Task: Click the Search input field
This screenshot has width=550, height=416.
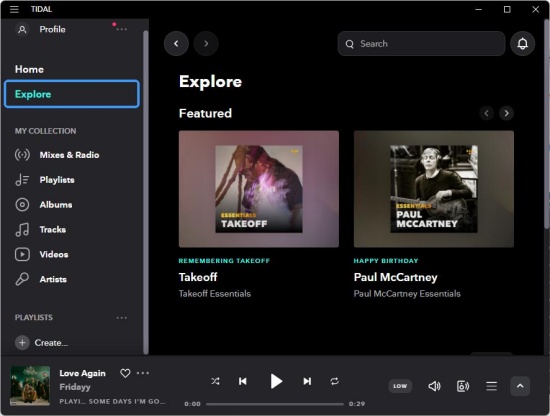Action: coord(421,43)
